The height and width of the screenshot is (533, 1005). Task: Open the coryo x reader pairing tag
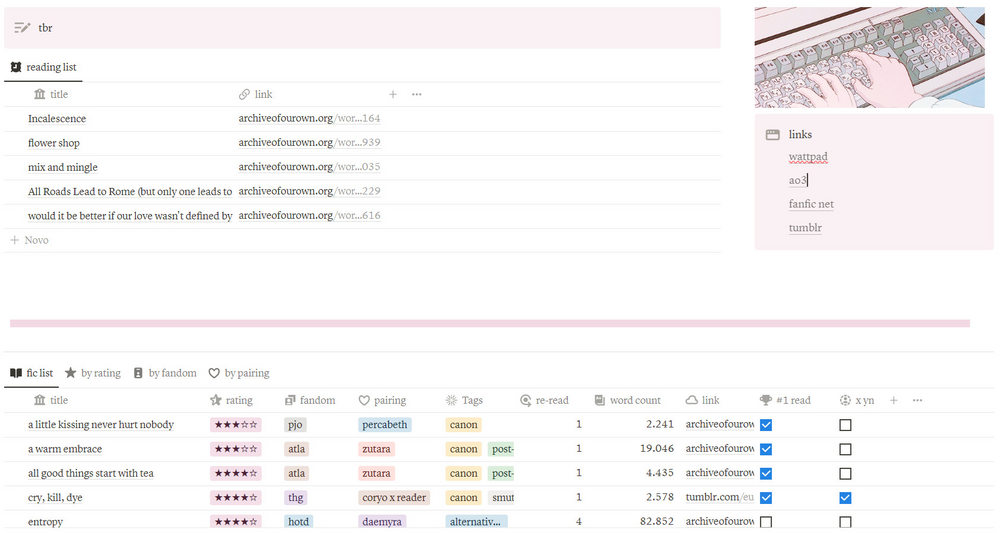pyautogui.click(x=394, y=498)
